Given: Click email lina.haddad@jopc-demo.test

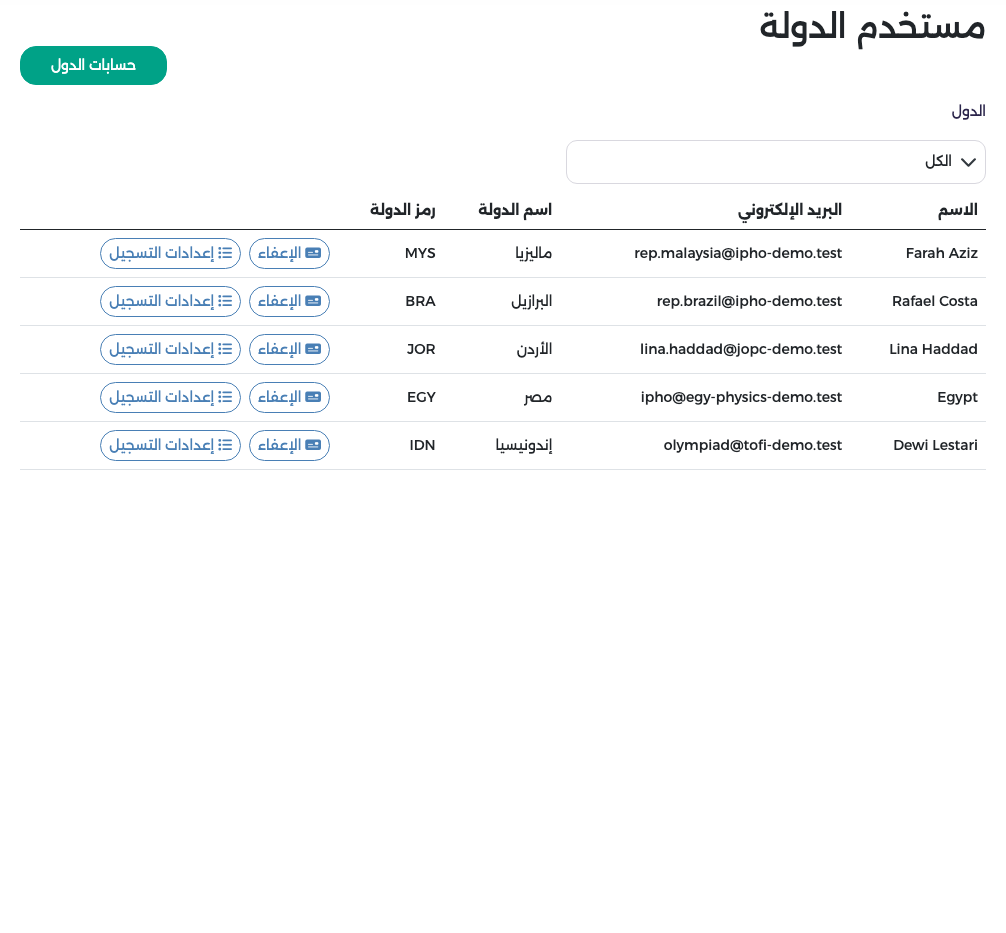Looking at the screenshot, I should click(740, 350).
